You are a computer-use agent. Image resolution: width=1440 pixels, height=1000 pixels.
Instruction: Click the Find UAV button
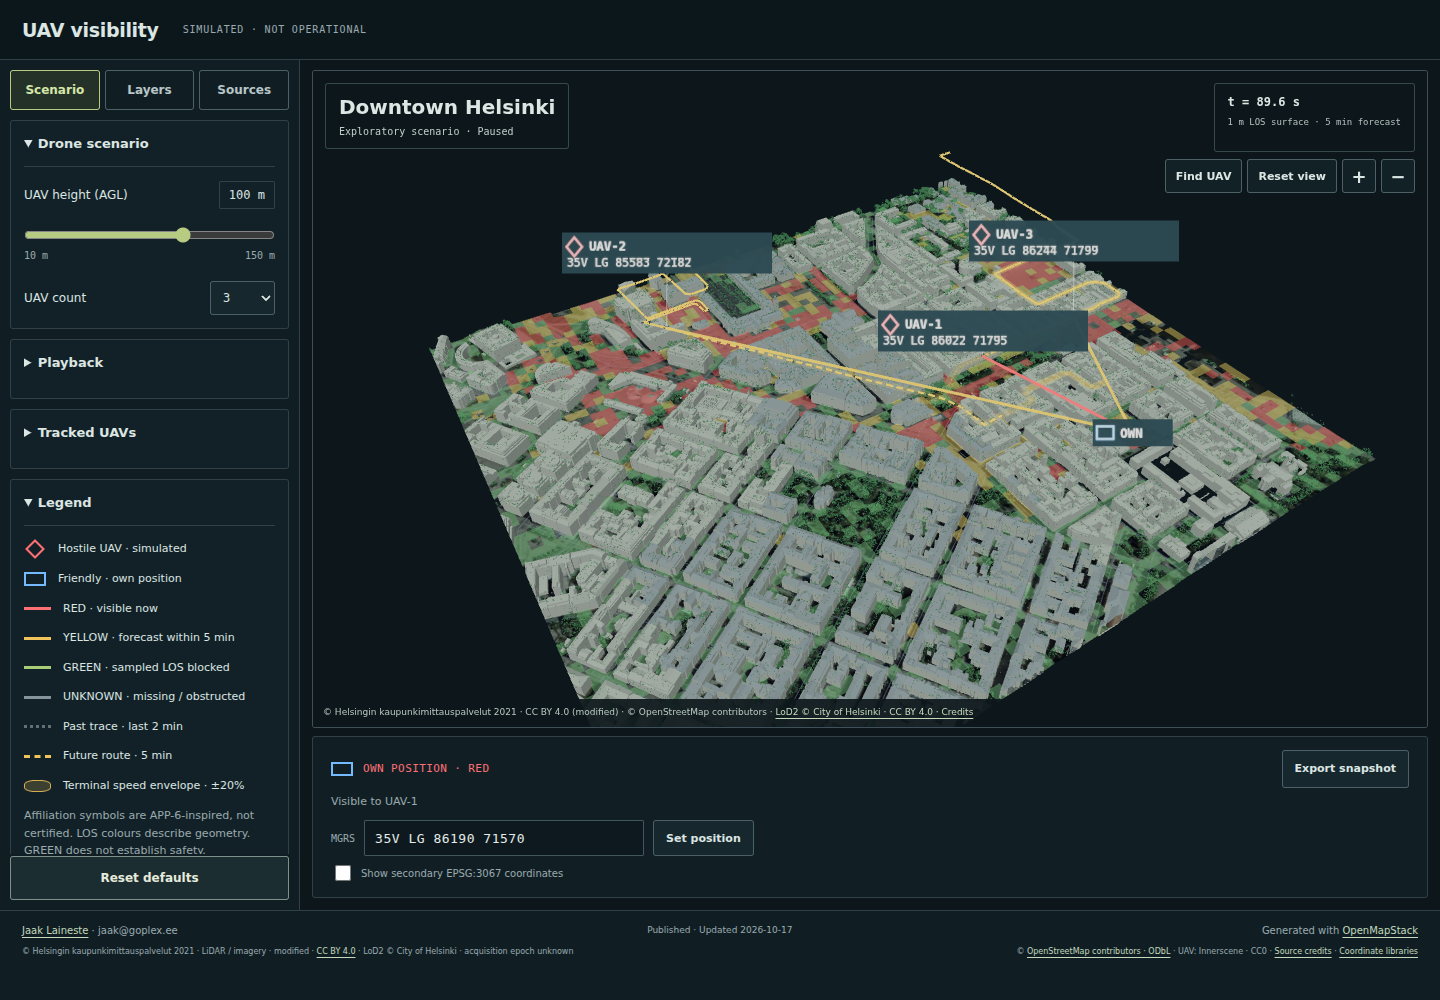point(1203,176)
